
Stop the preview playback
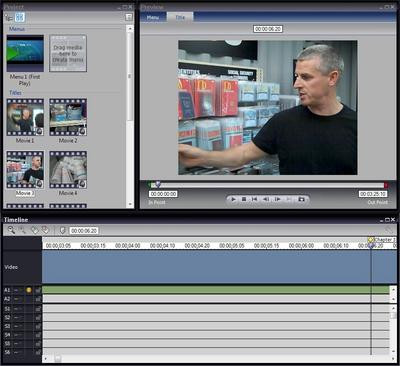(x=244, y=199)
